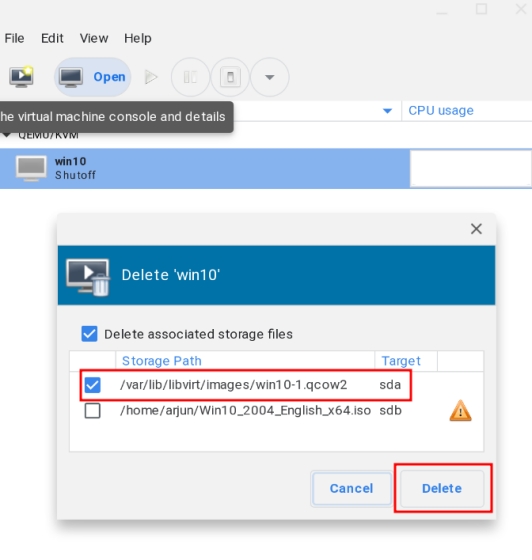This screenshot has height=560, width=532.
Task: Click the warning triangle icon for sdb
Action: (x=461, y=411)
